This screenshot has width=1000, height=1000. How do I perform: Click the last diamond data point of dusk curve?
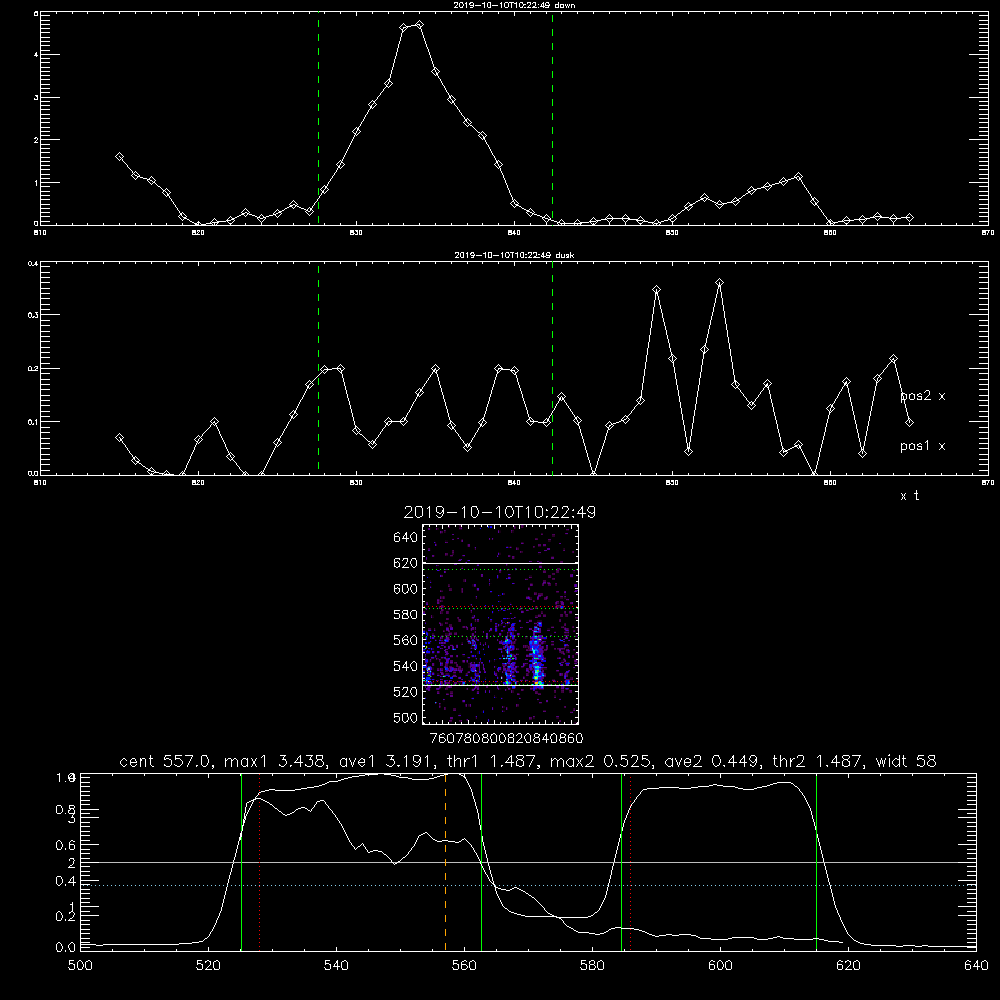pyautogui.click(x=909, y=422)
